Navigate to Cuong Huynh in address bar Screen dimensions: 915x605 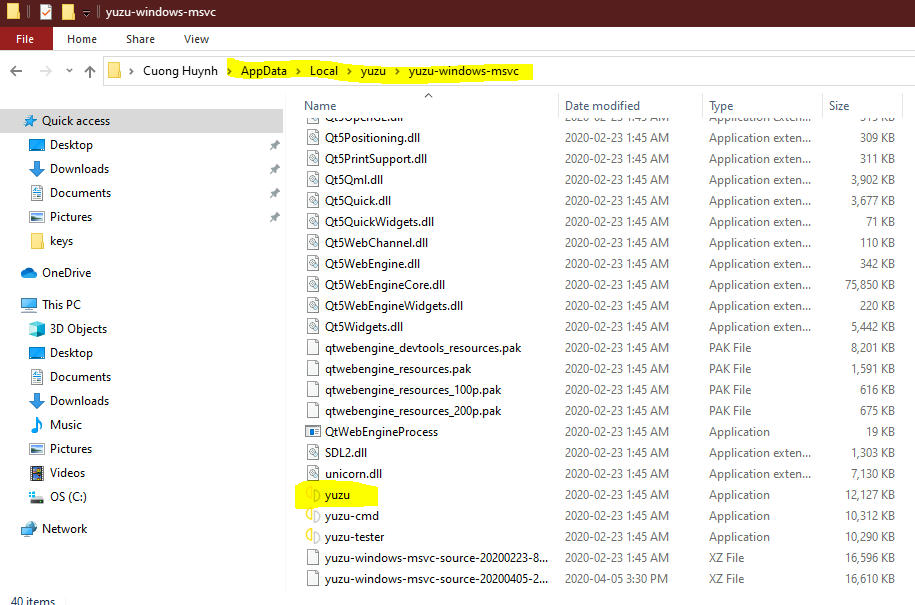pos(180,71)
